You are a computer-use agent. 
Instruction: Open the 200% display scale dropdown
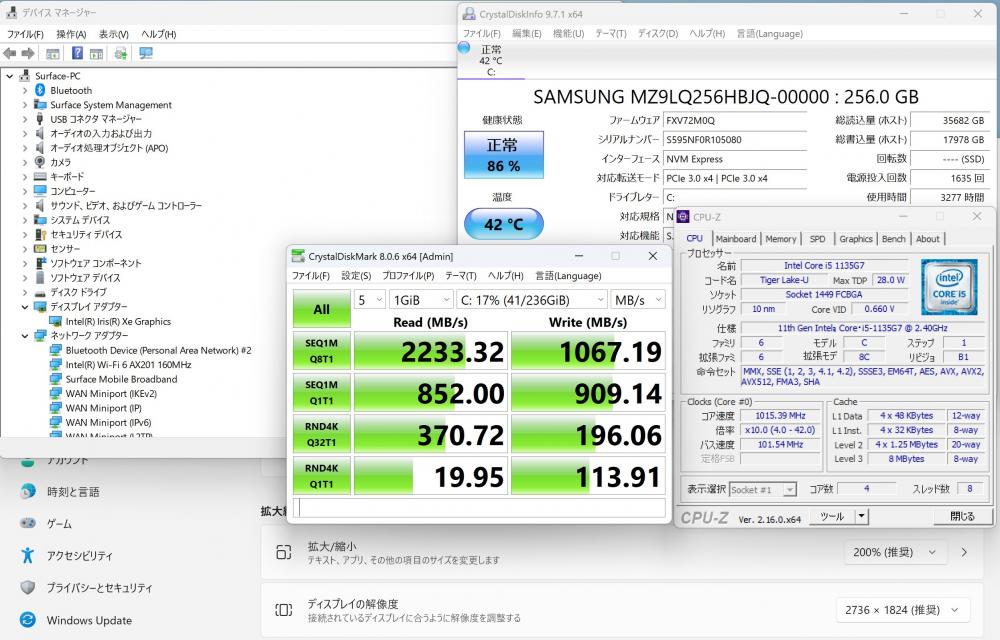point(893,552)
